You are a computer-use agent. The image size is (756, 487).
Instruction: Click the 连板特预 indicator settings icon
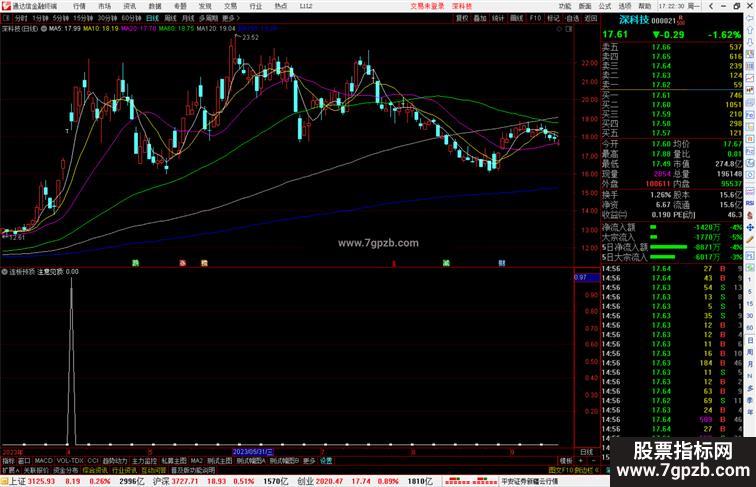(x=4, y=271)
